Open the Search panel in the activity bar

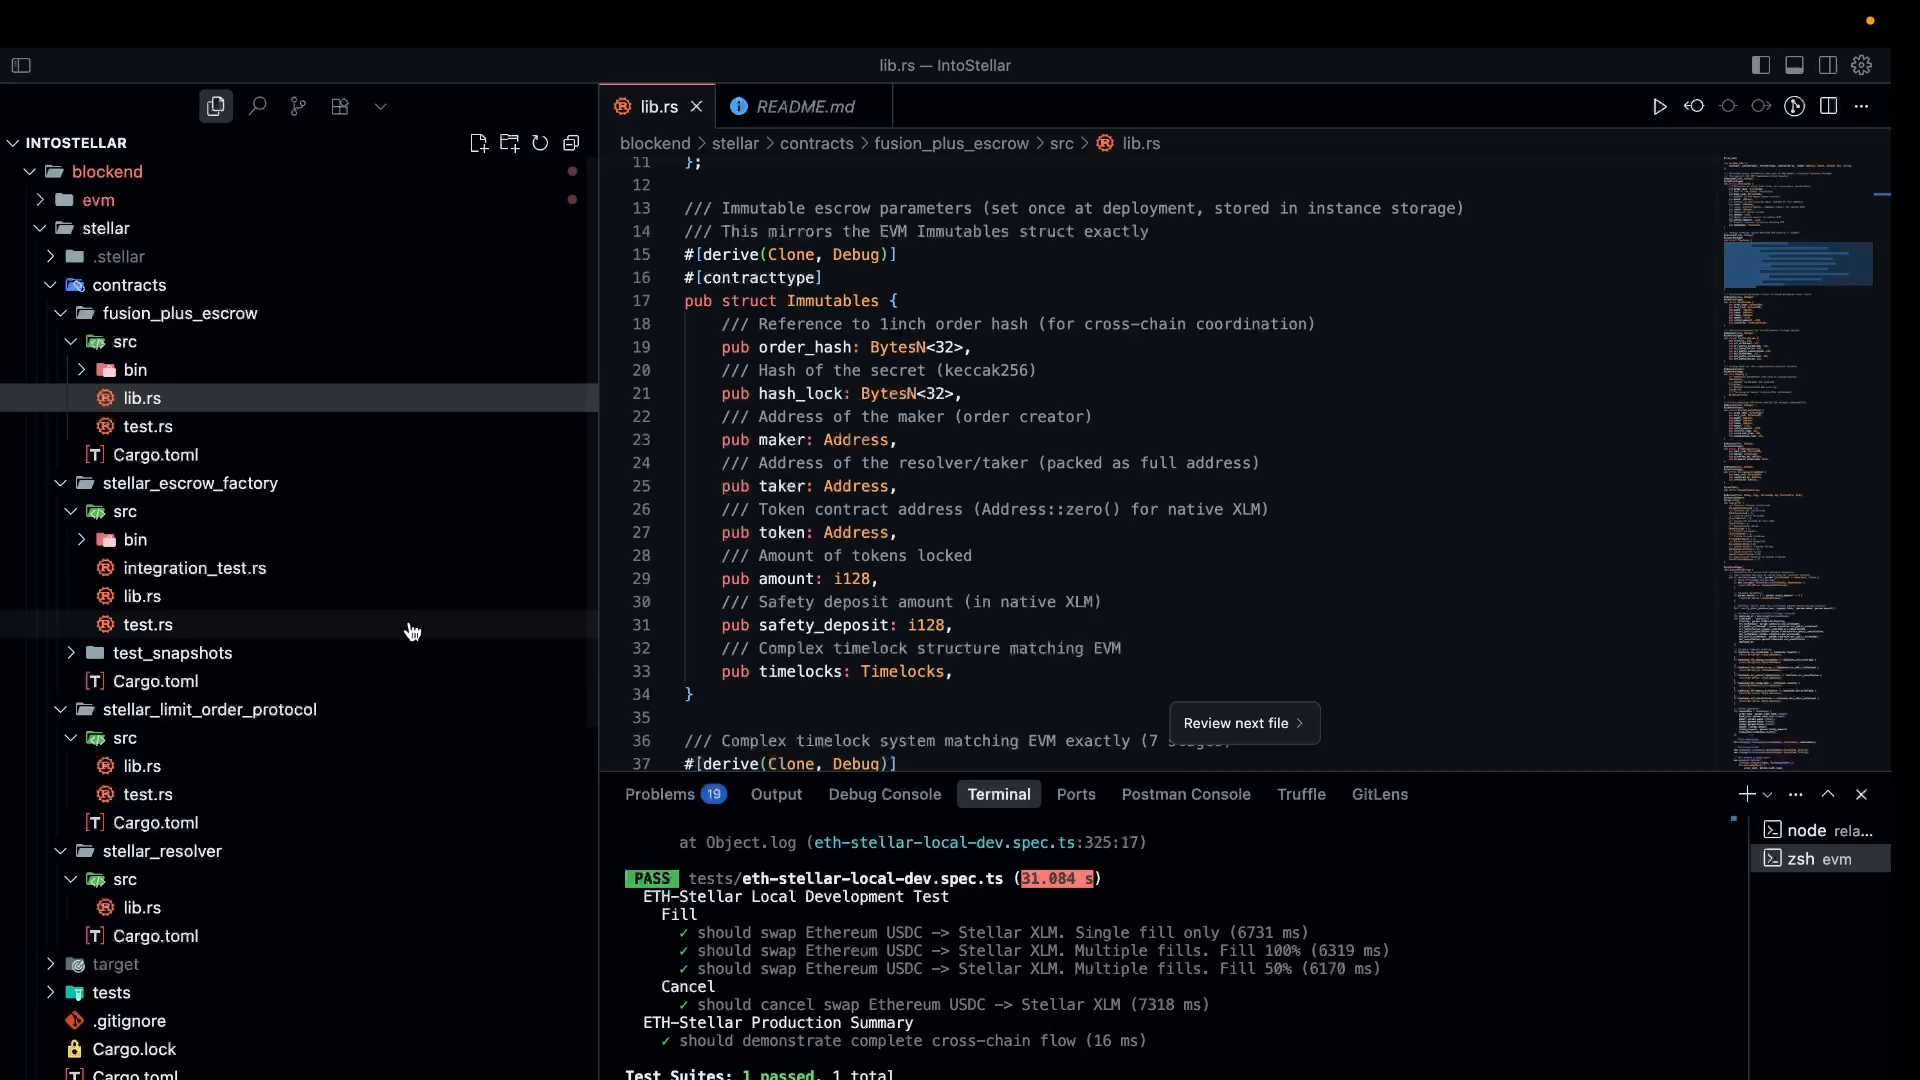point(258,106)
